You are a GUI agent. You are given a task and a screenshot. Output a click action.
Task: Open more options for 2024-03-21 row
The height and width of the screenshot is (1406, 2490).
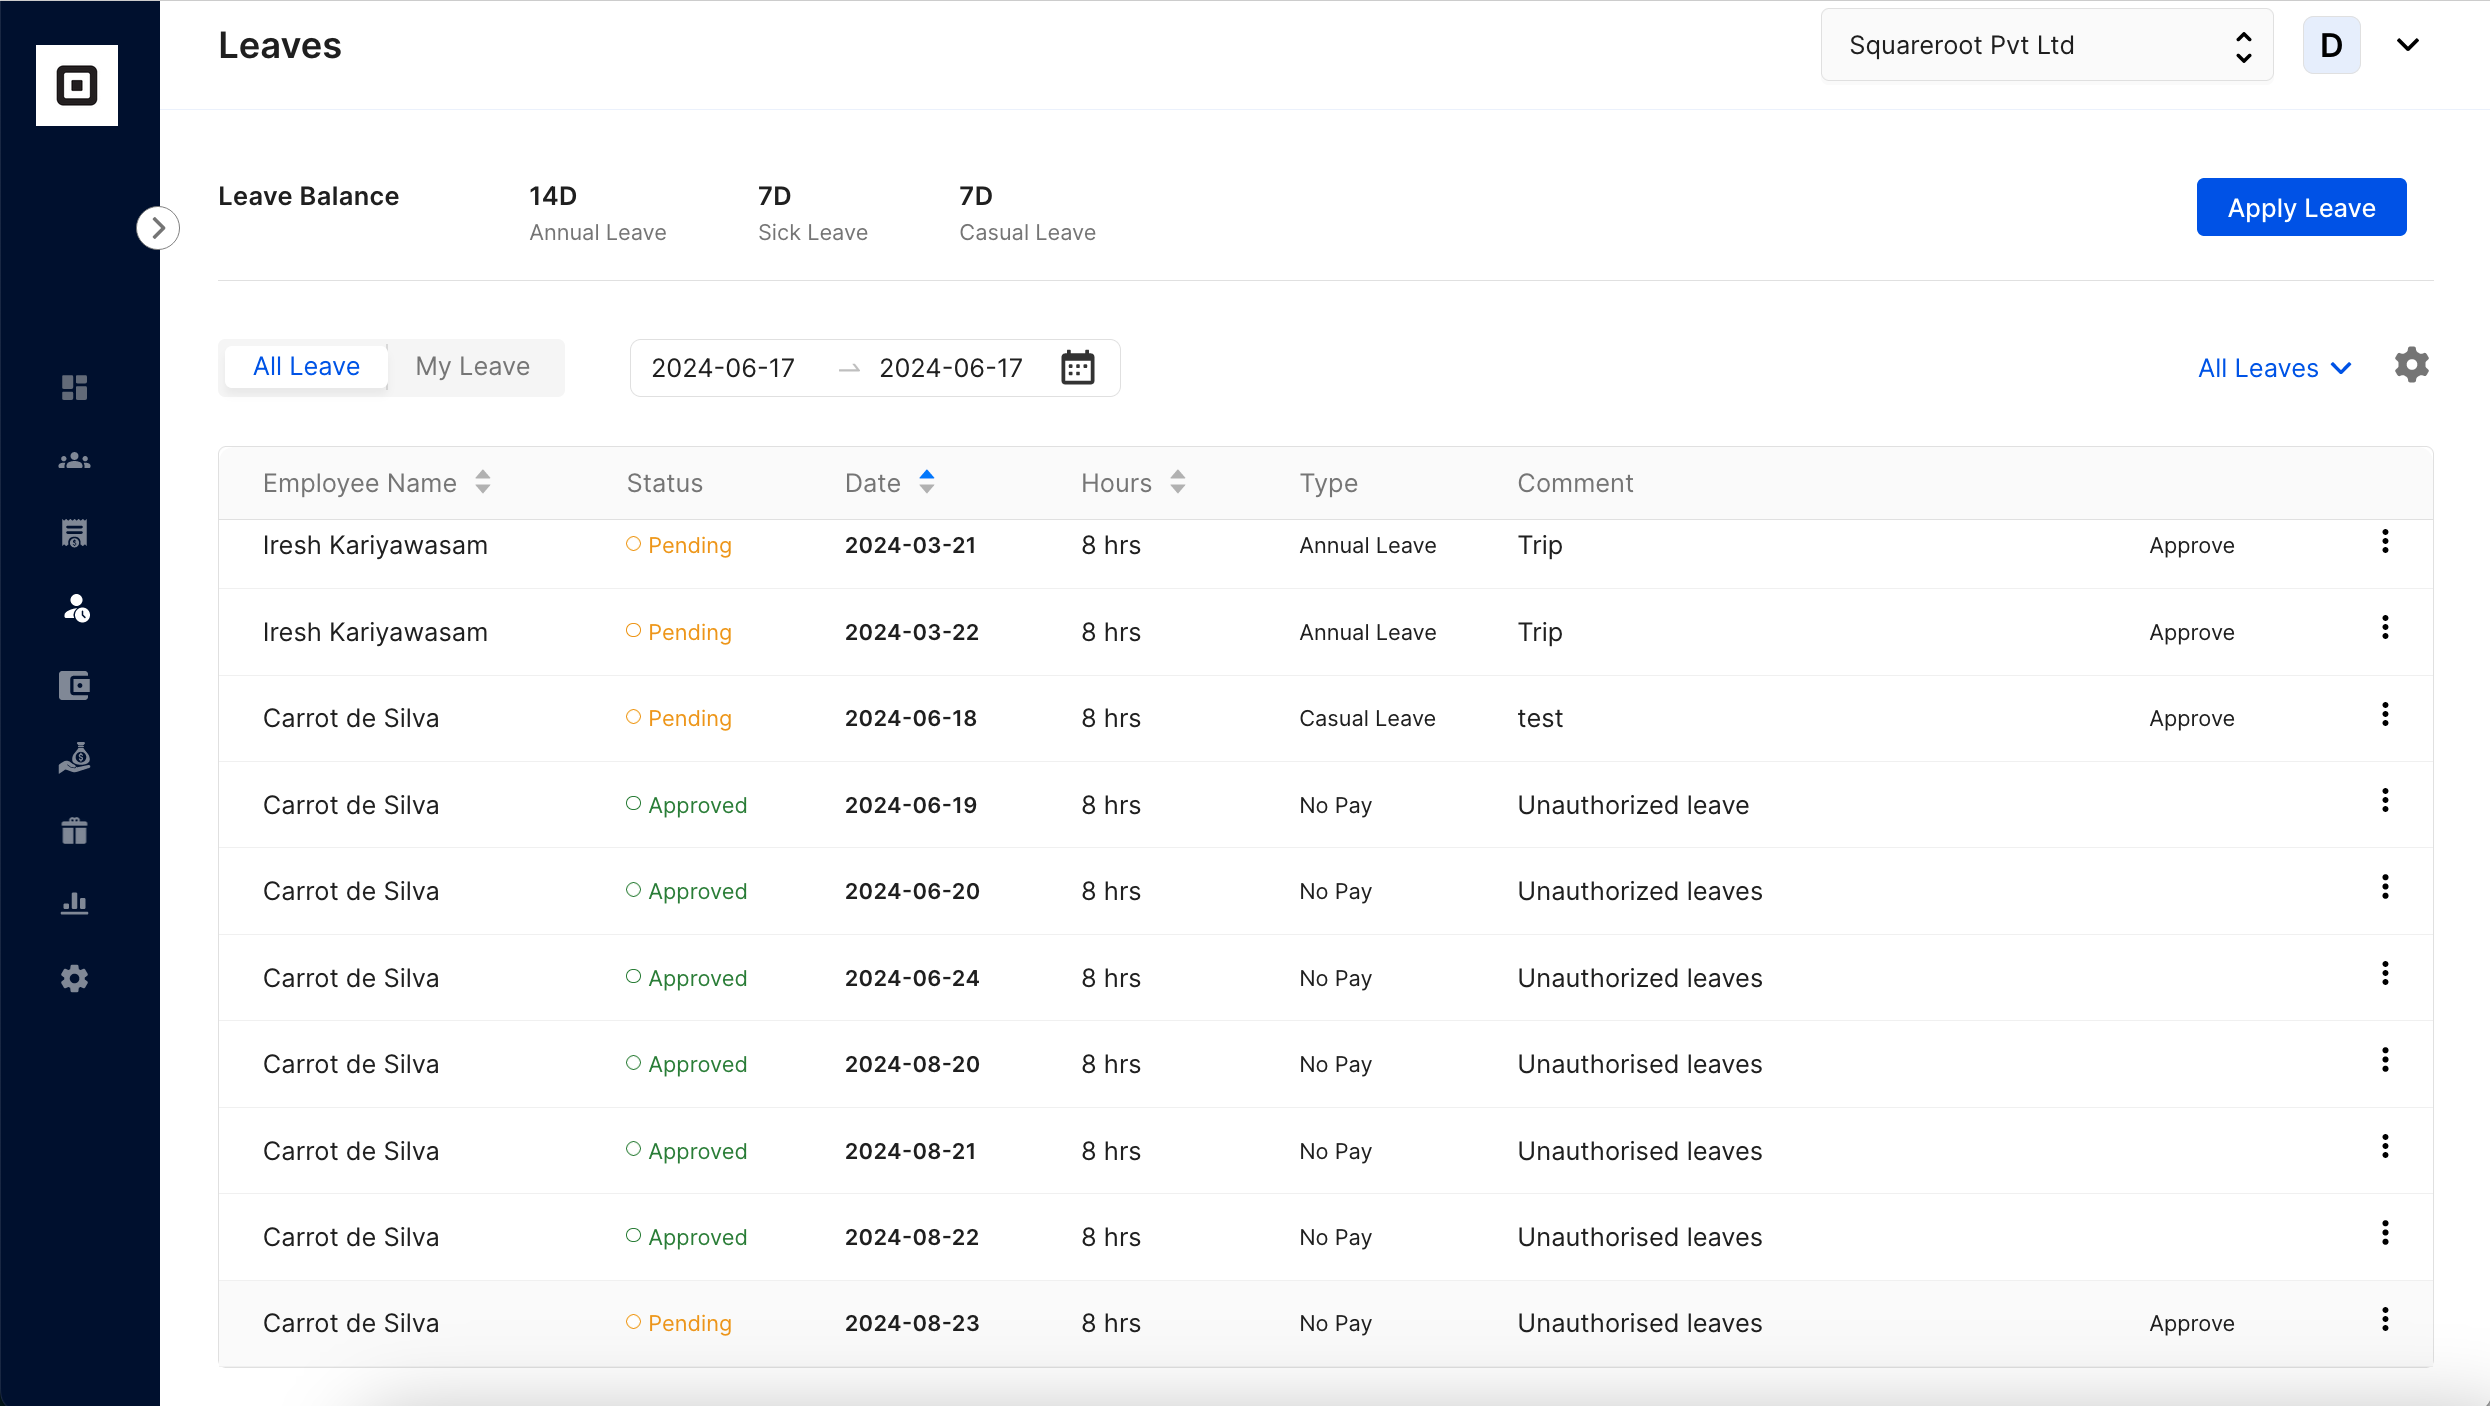coord(2385,541)
